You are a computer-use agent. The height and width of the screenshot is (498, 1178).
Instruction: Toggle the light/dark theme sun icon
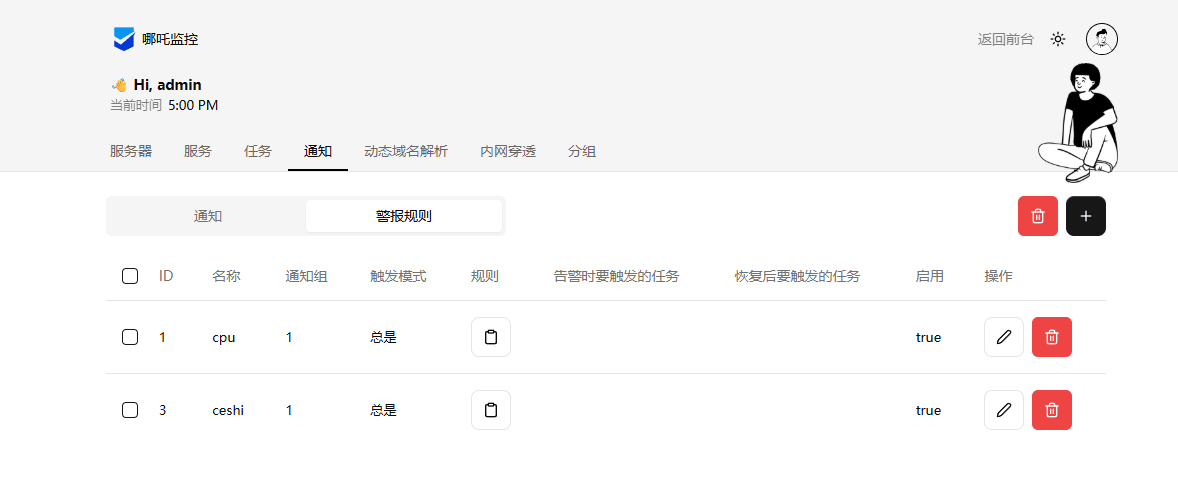click(1057, 39)
